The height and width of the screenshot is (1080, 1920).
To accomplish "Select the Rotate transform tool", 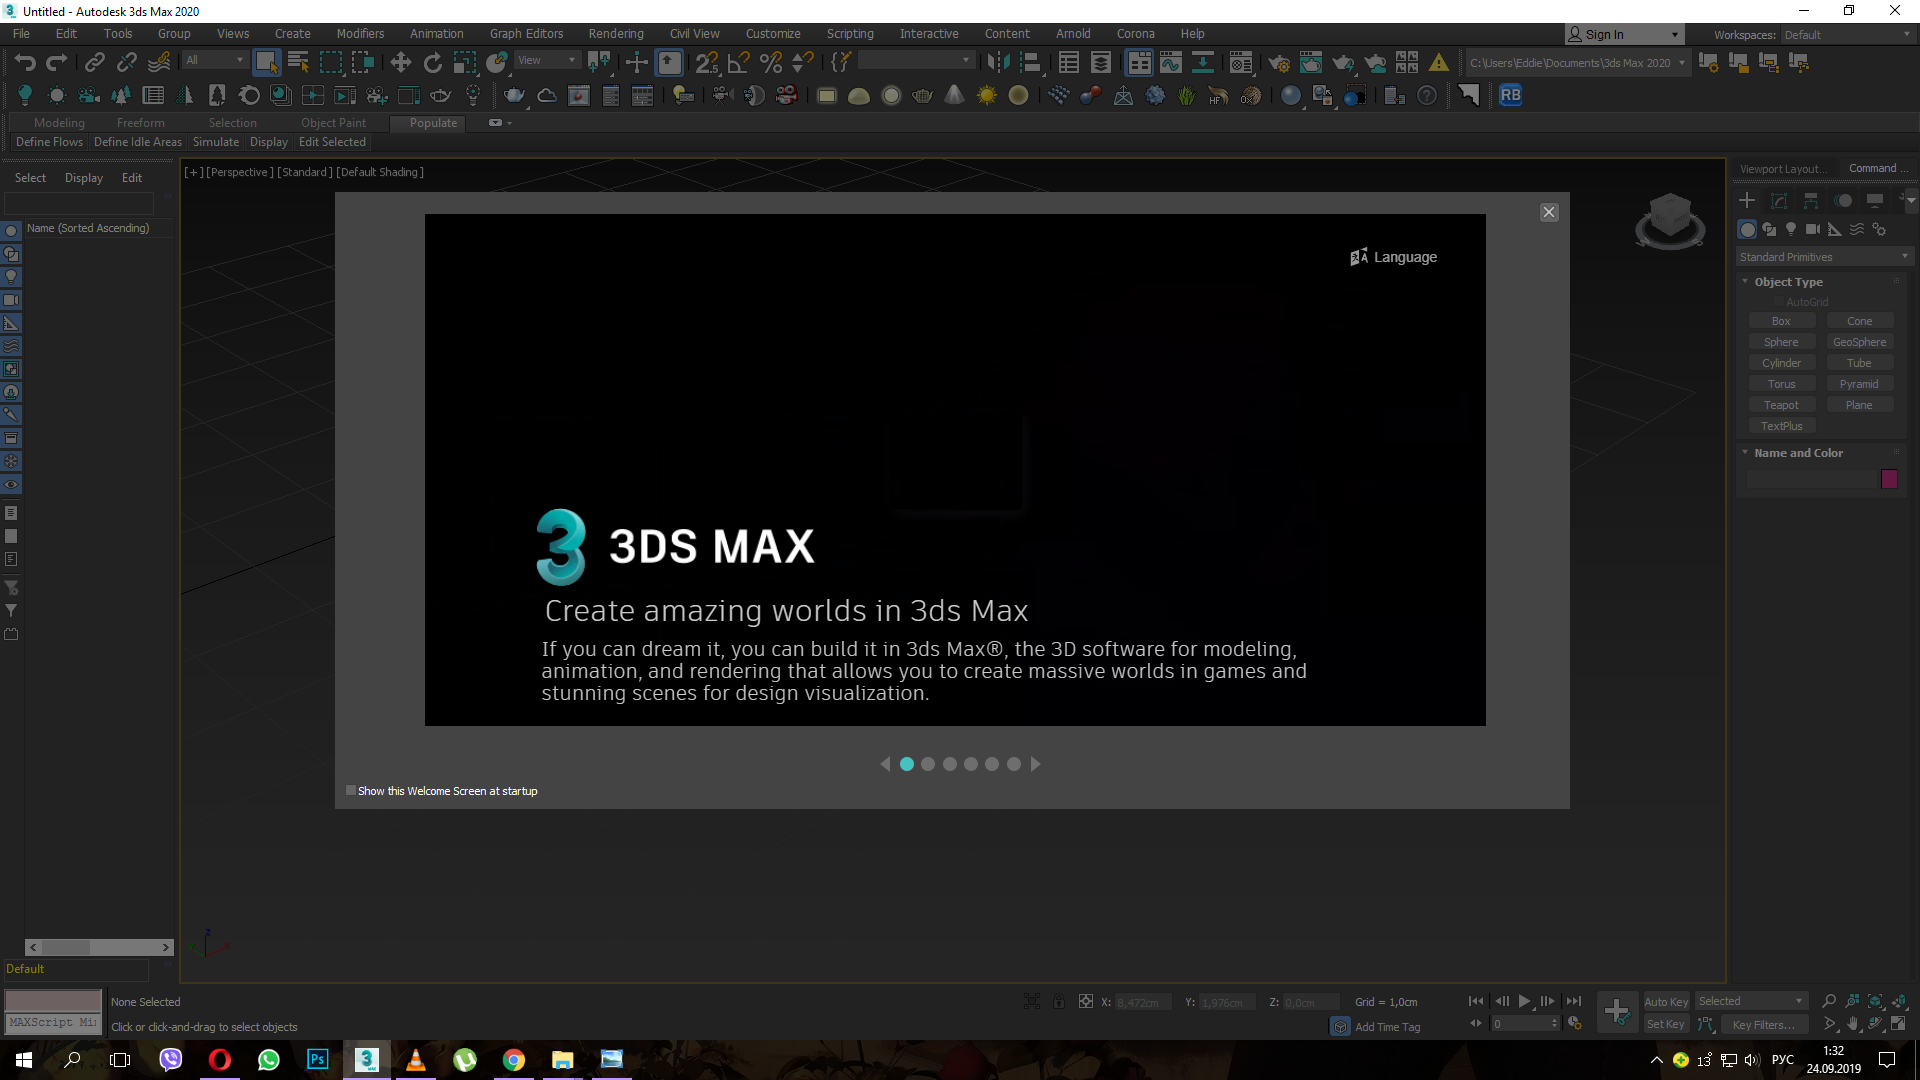I will pos(431,62).
